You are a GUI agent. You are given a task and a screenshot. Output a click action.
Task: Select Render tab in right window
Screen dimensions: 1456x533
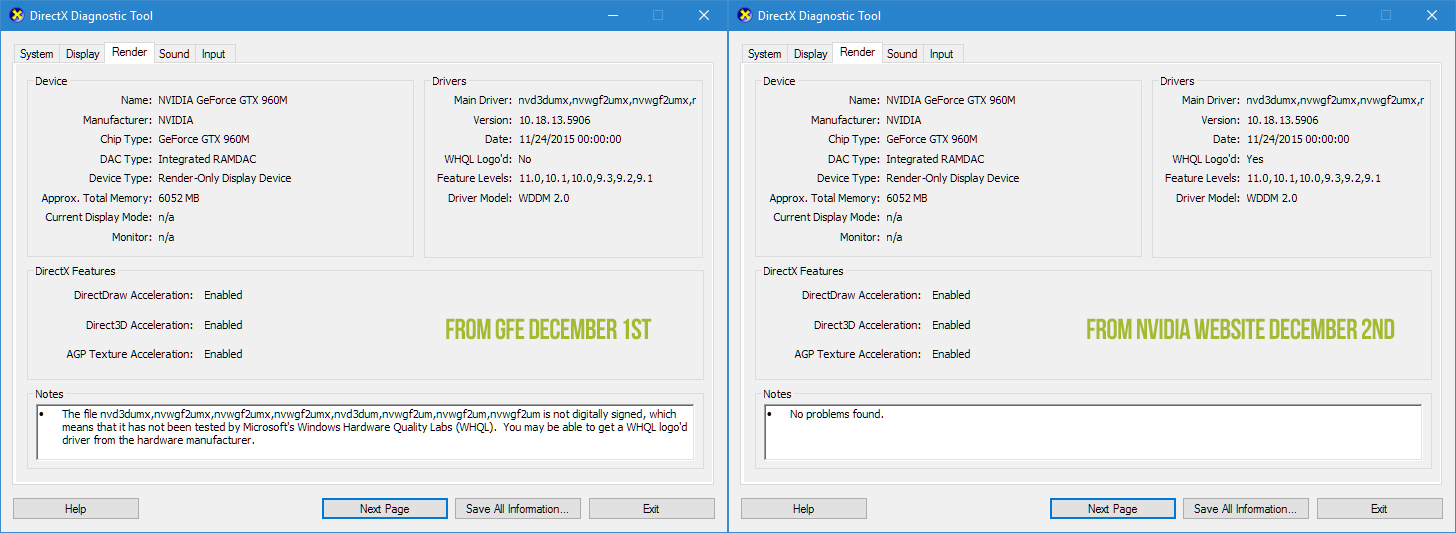(858, 52)
